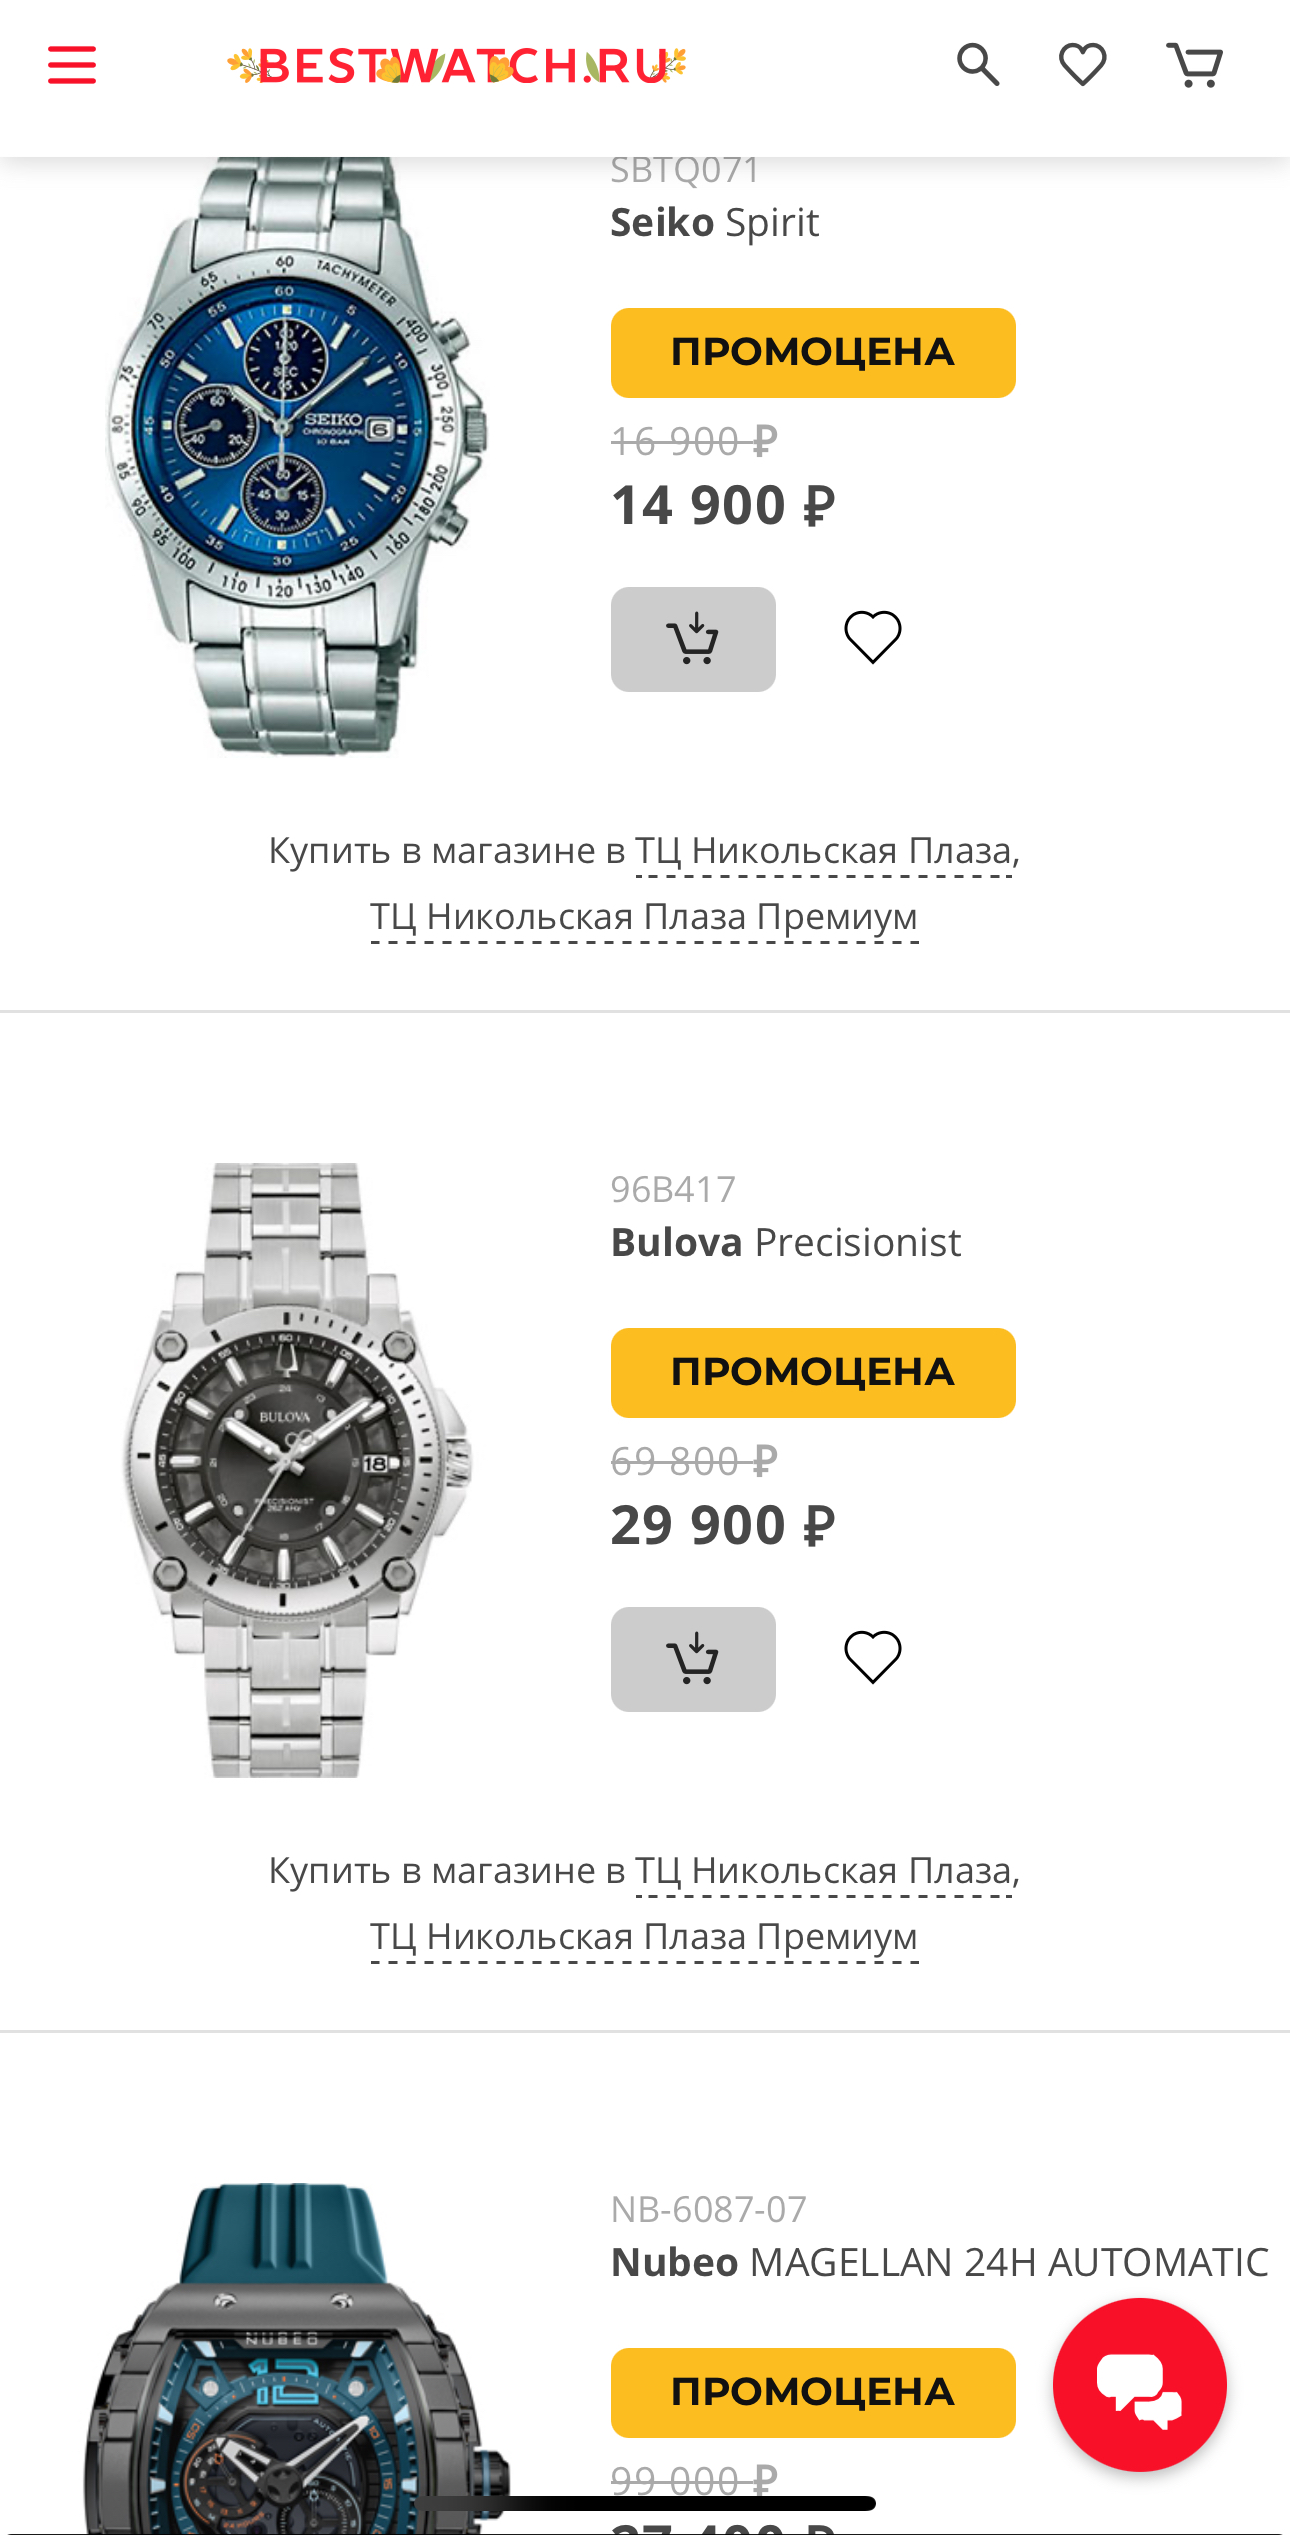This screenshot has height=2535, width=1290.
Task: Toggle the heart next to Bulova's cart button
Action: point(872,1658)
